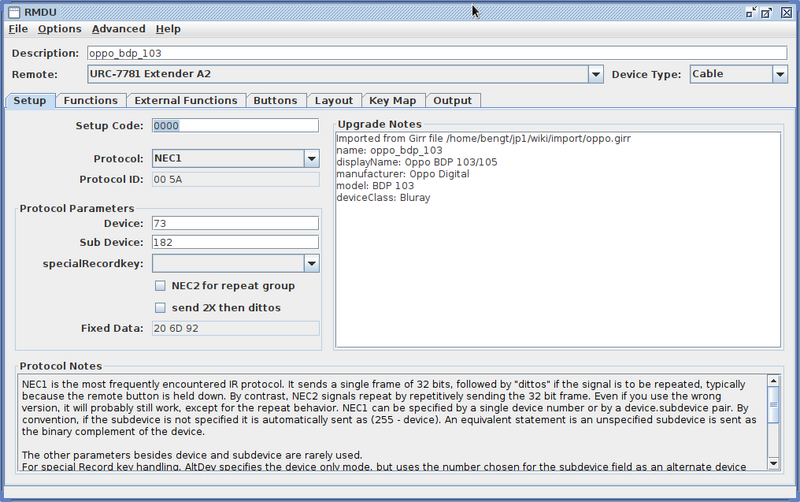Enable send 2X then dittos checkbox

(x=160, y=308)
